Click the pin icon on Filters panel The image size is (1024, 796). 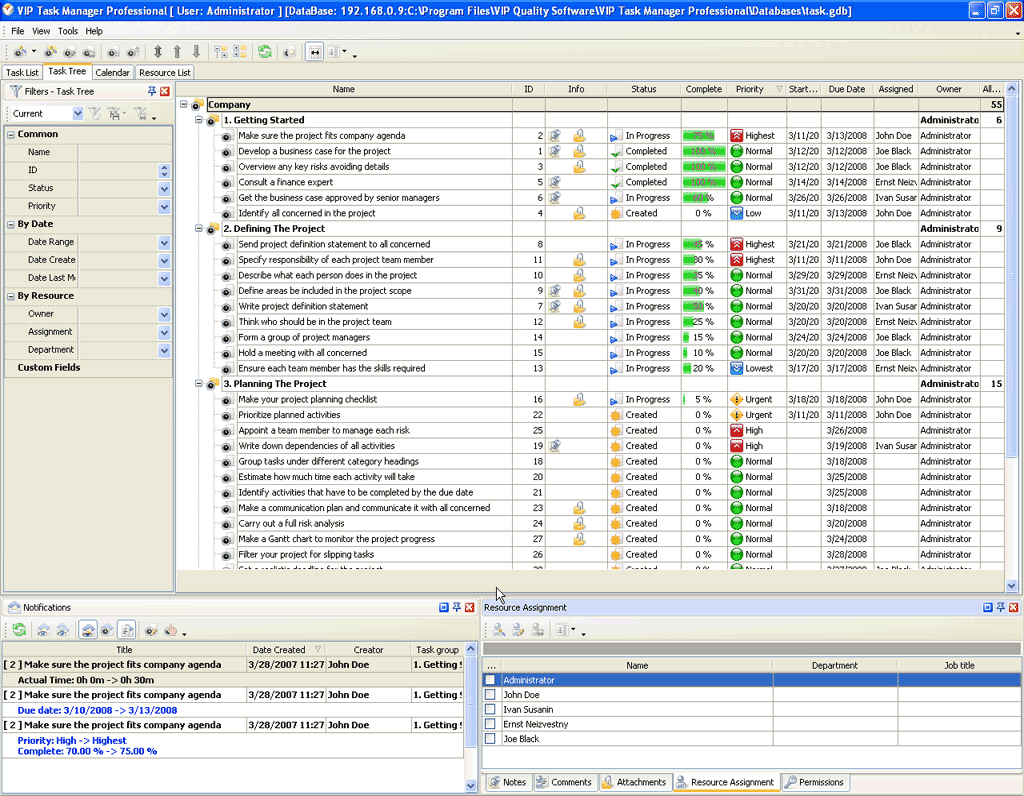[152, 91]
